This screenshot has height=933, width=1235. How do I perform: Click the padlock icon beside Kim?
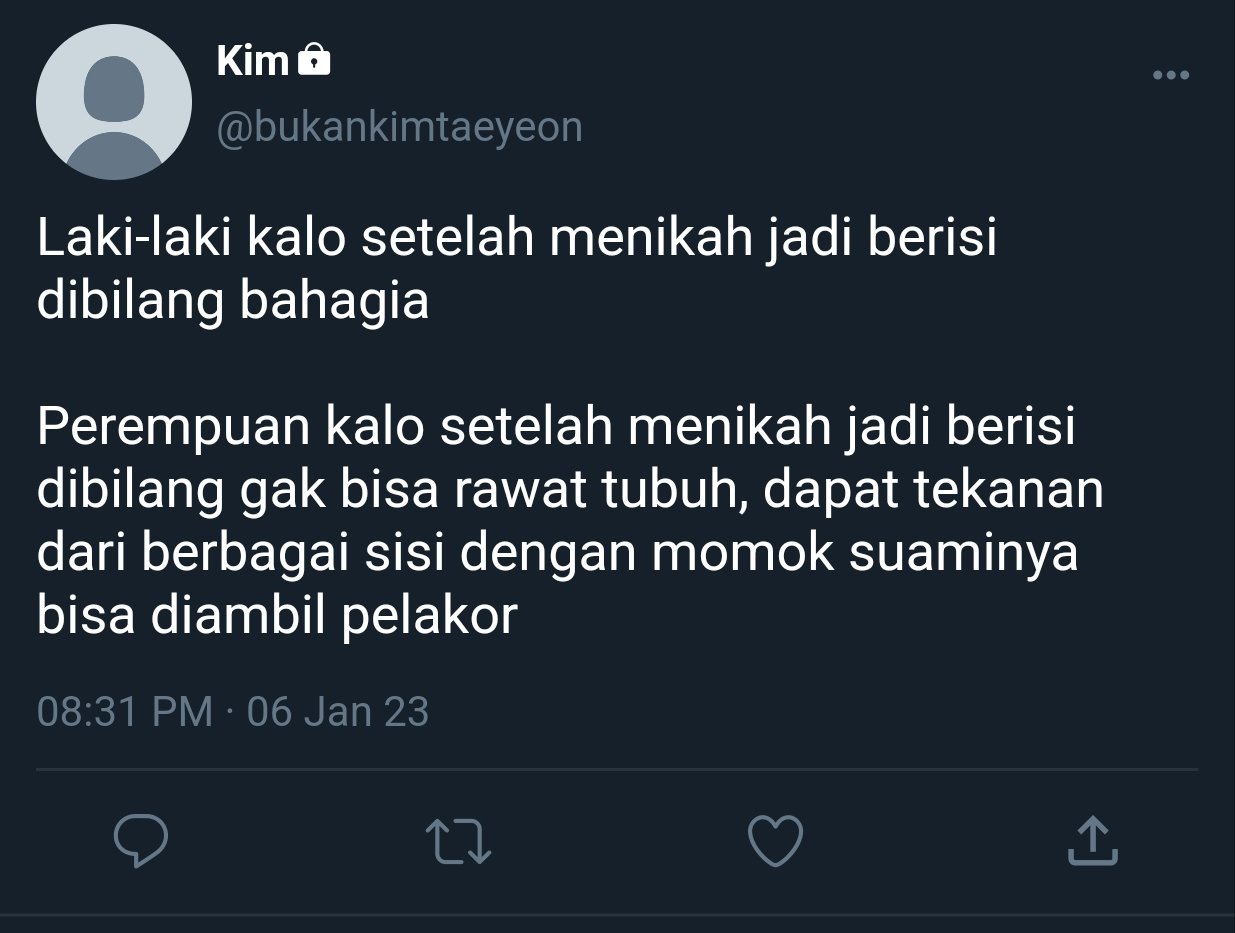point(314,61)
